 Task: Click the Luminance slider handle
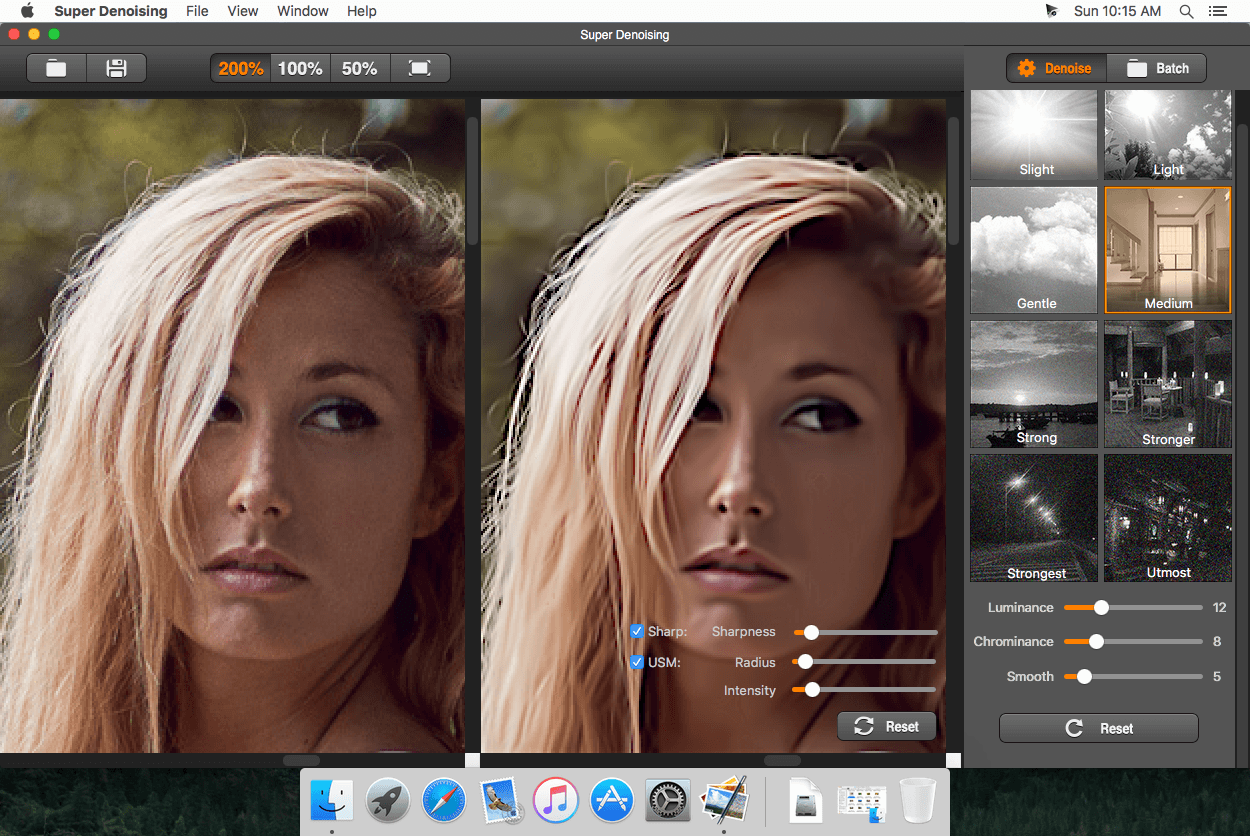click(1101, 607)
